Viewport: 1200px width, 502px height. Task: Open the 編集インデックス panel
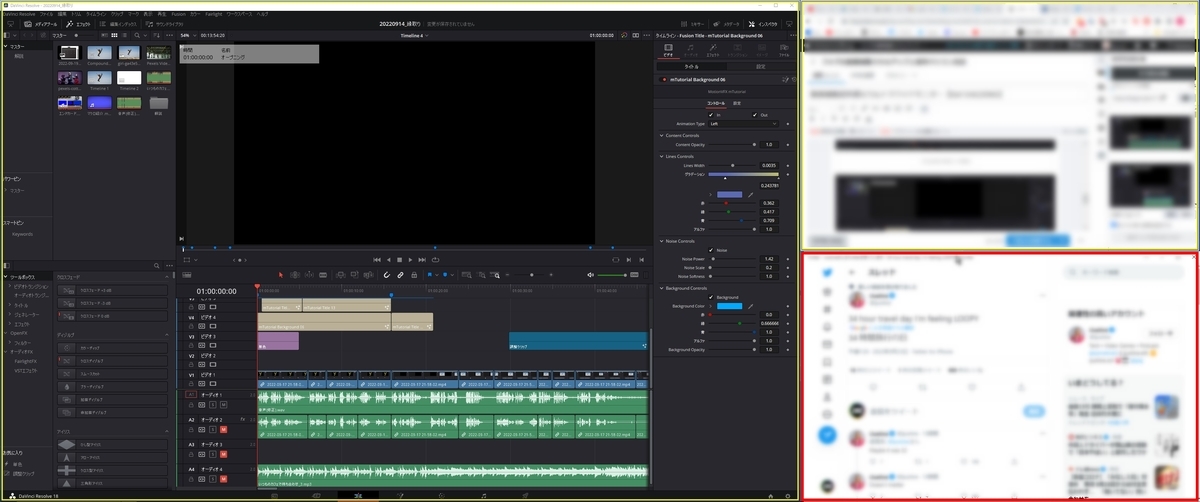tap(118, 24)
